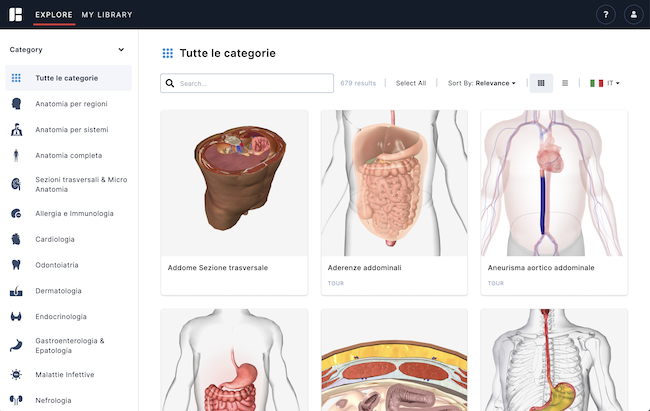
Task: Click the Select All button
Action: [x=411, y=83]
